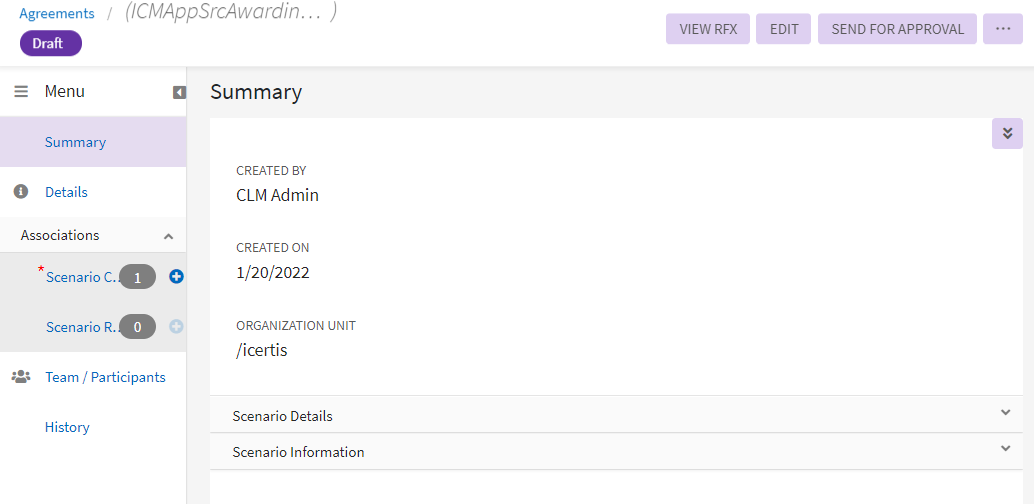The image size is (1034, 504).
Task: Click the EDIT button
Action: coord(784,29)
